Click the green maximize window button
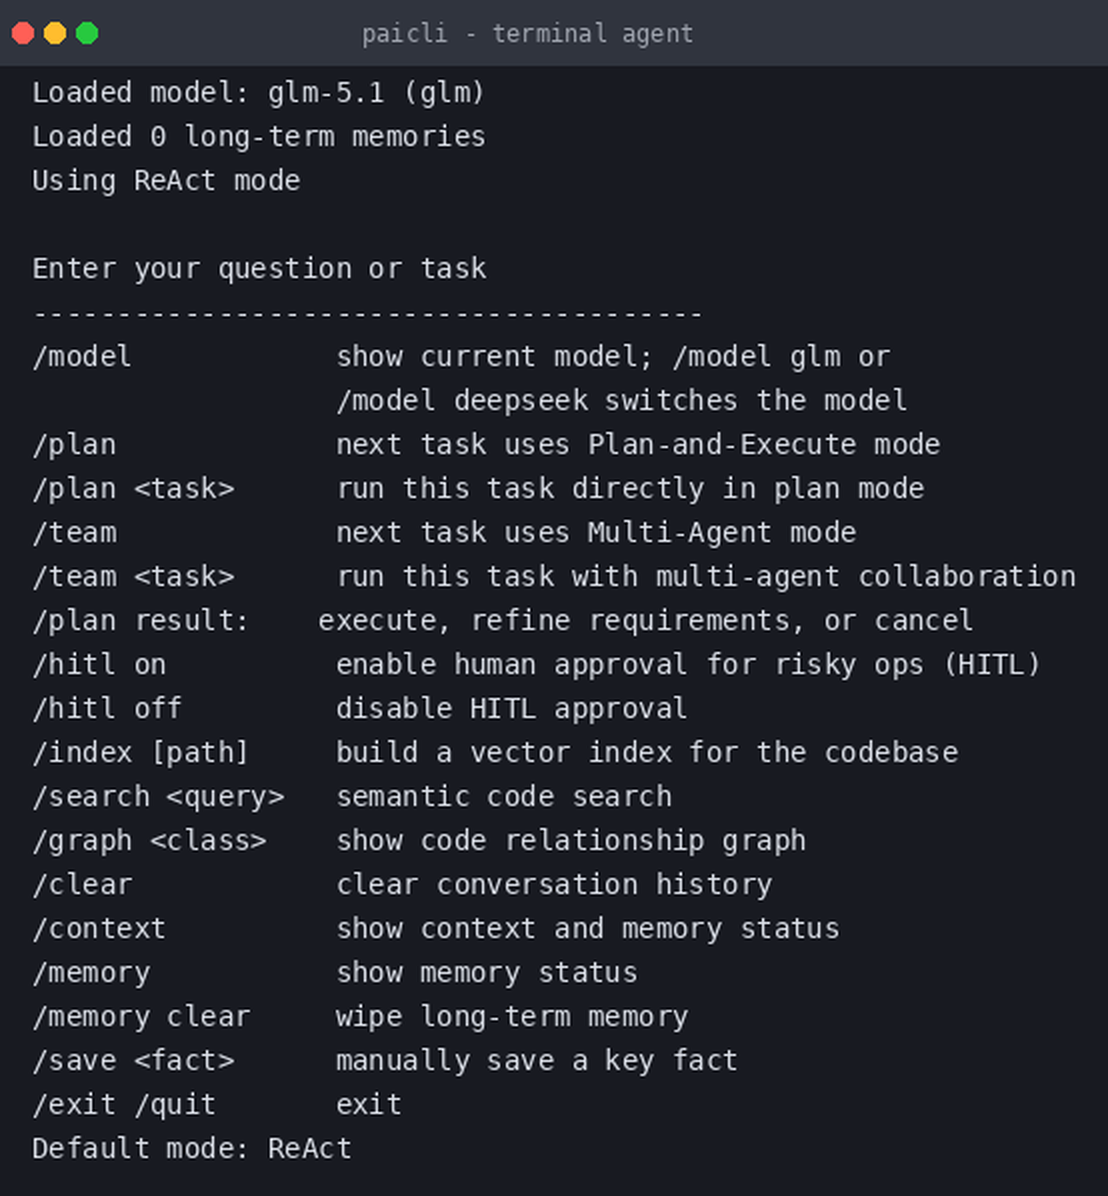 tap(87, 34)
